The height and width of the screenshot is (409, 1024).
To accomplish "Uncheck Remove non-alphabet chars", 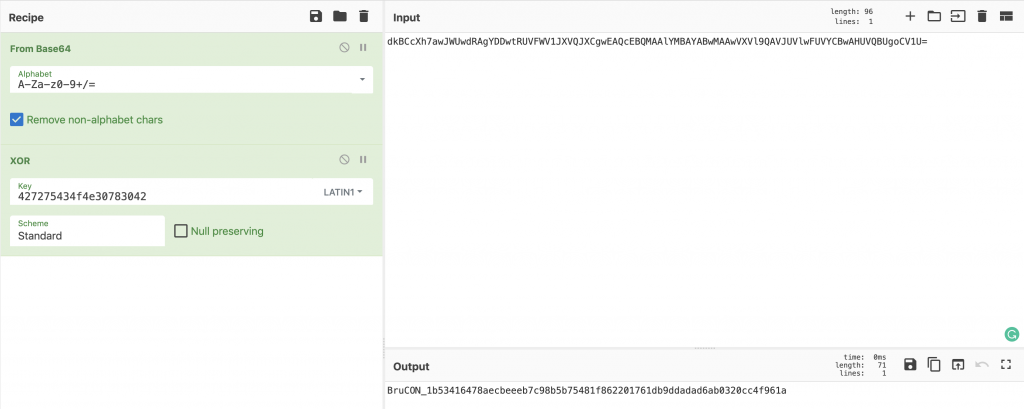I will [x=17, y=120].
